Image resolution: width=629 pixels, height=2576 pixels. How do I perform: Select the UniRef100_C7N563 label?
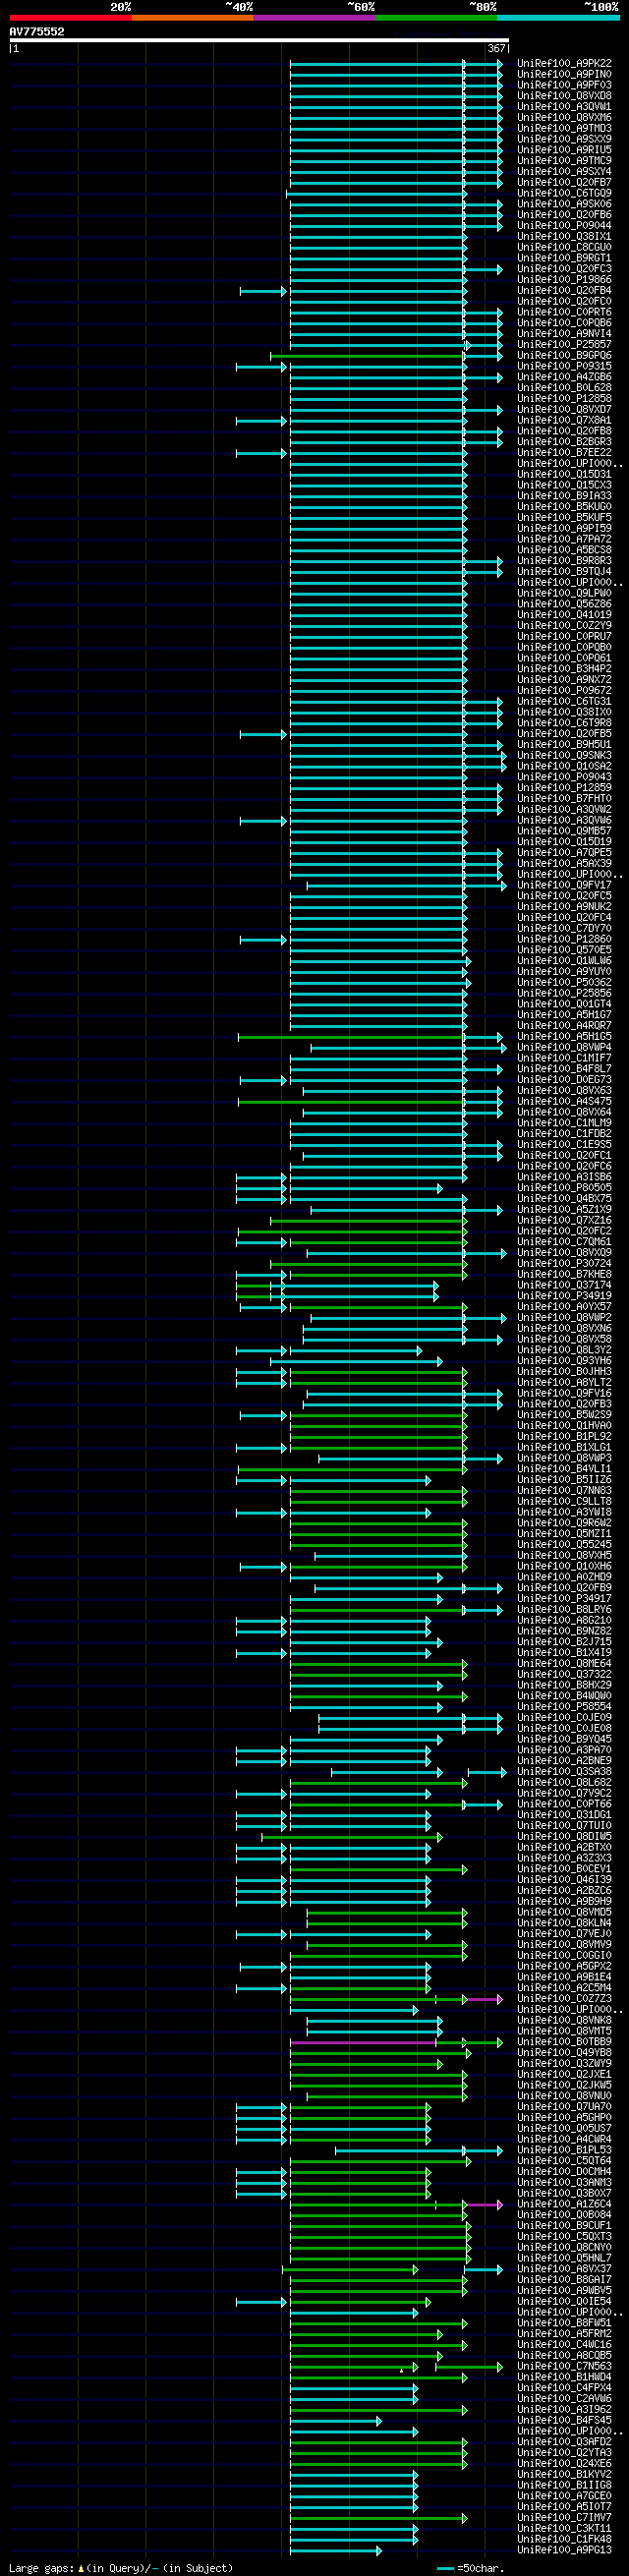(565, 2366)
